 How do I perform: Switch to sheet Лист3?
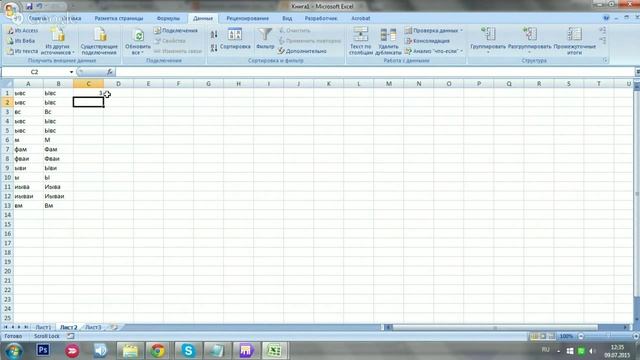93,327
